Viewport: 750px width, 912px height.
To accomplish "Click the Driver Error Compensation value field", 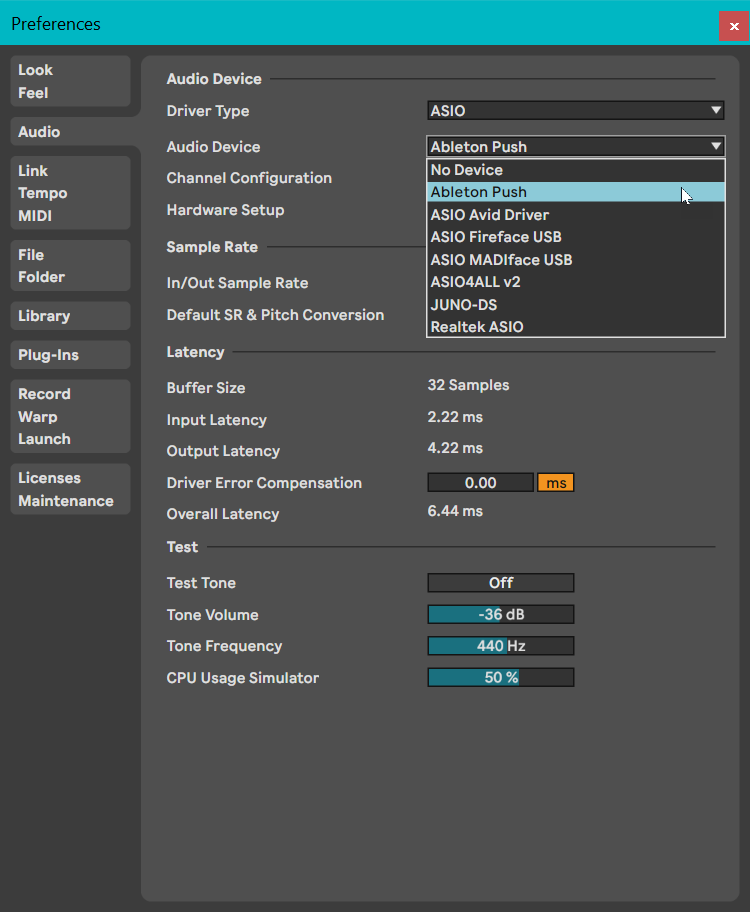I will [x=480, y=483].
